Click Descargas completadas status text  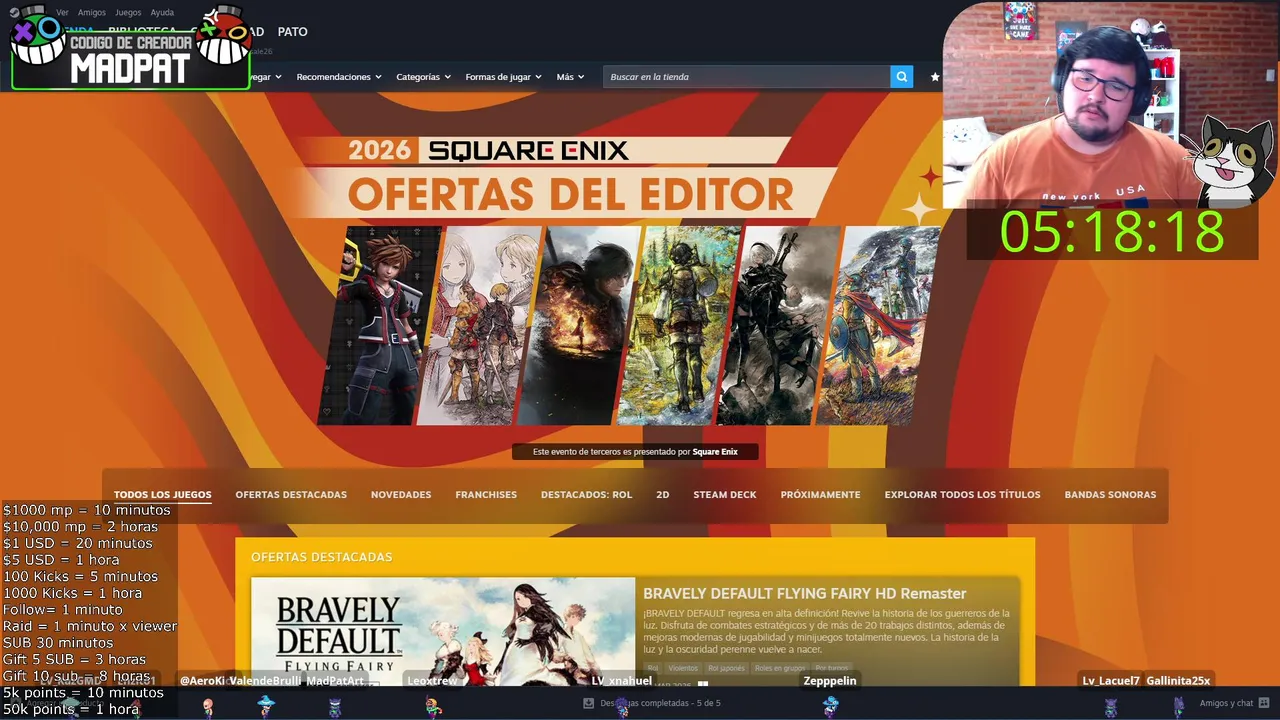tap(660, 703)
